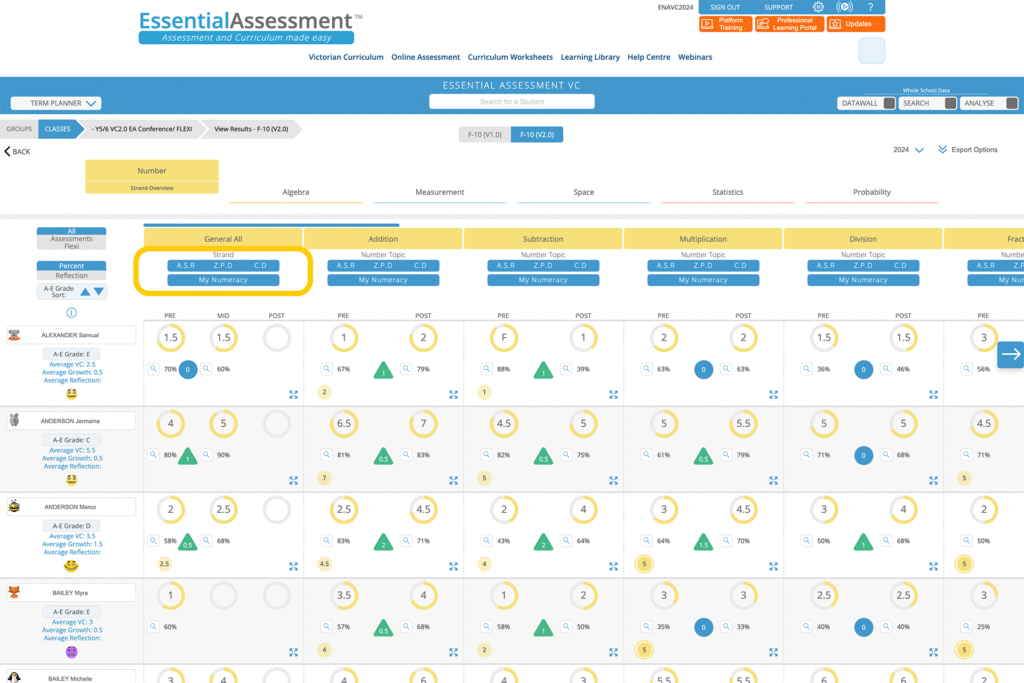The width and height of the screenshot is (1024, 683).
Task: Filter results to Assessments only
Action: tap(71, 239)
